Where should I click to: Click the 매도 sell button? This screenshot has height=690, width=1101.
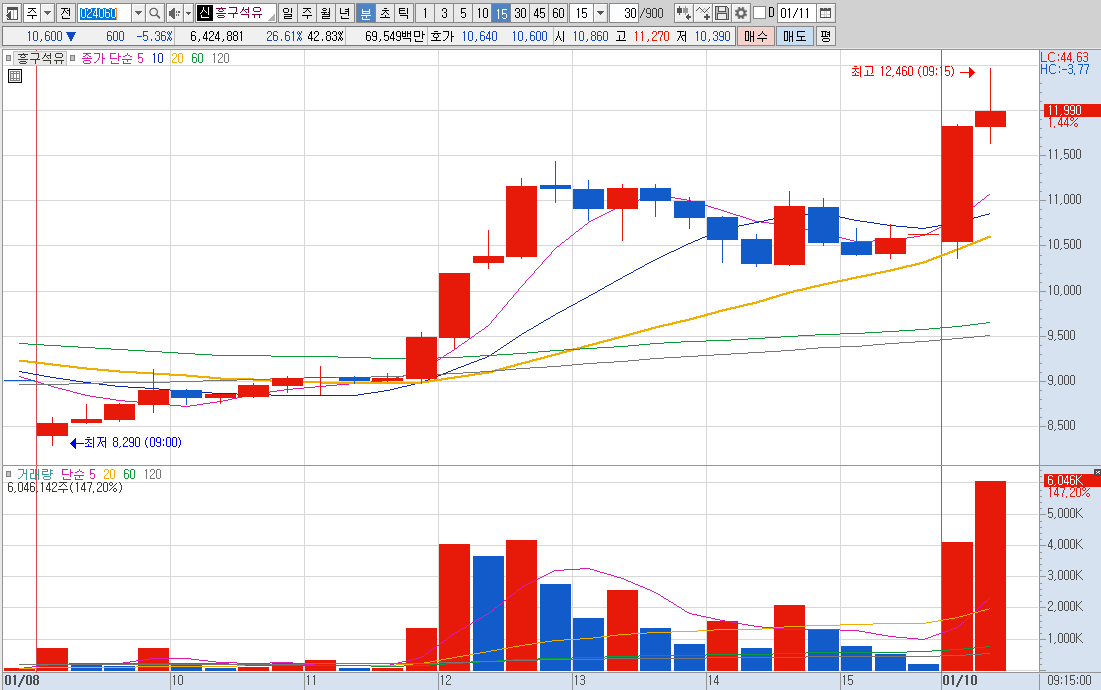(x=795, y=36)
